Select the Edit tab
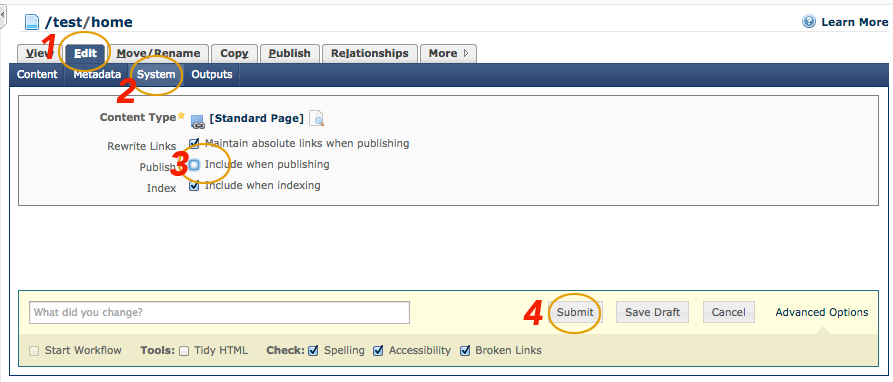Image resolution: width=893 pixels, height=382 pixels. 85,54
